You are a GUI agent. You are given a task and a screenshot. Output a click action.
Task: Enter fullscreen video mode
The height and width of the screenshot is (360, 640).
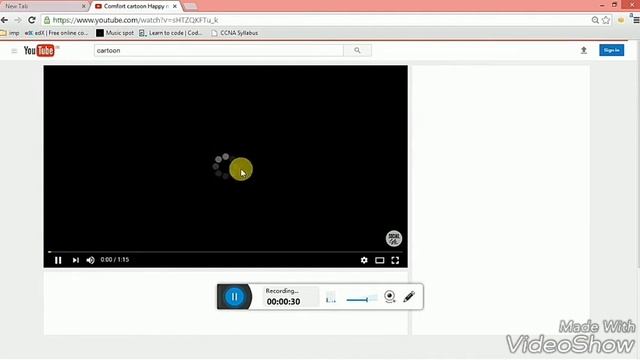click(x=395, y=260)
